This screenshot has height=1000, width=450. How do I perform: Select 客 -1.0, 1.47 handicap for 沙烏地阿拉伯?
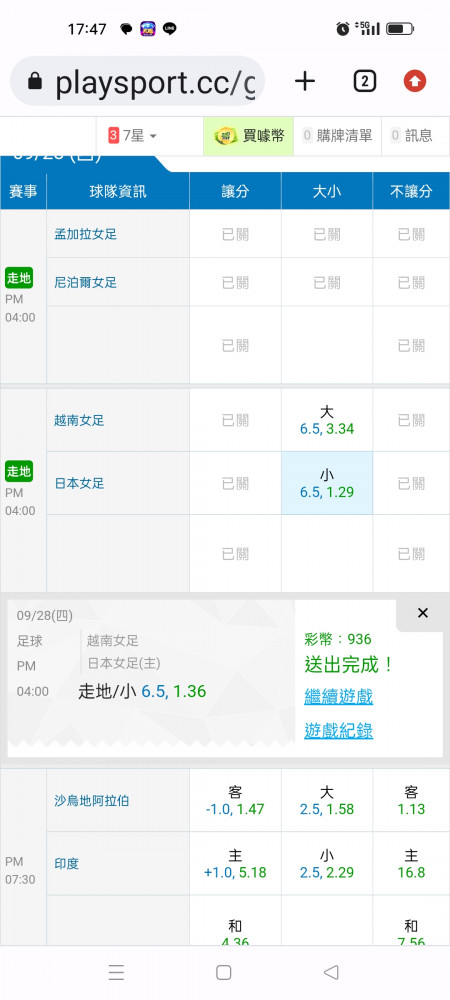235,800
